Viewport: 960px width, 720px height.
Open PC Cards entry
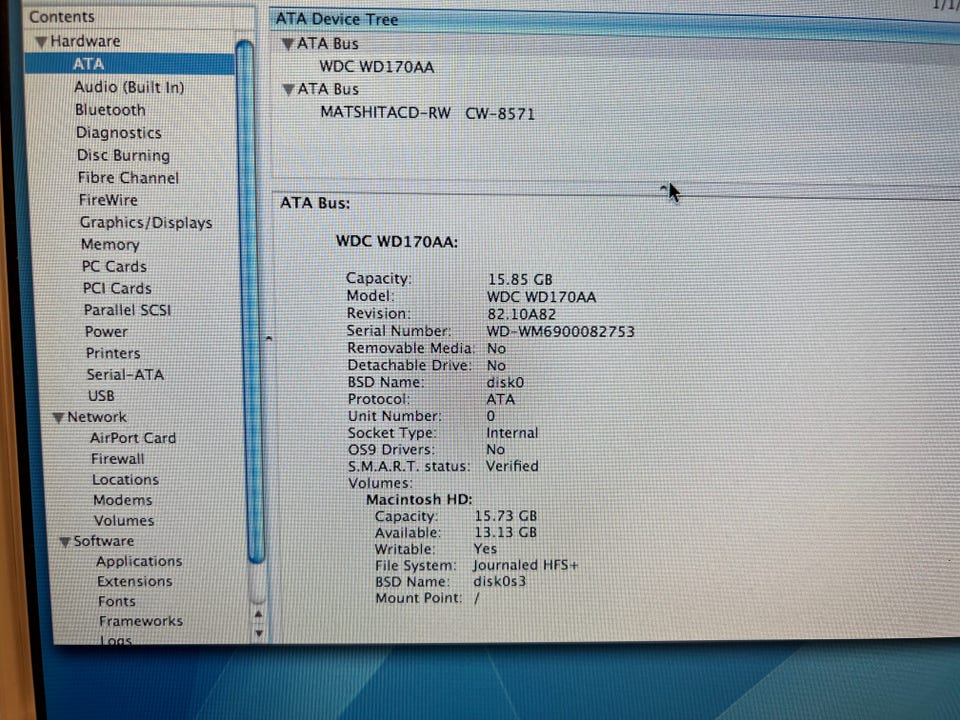pos(114,266)
